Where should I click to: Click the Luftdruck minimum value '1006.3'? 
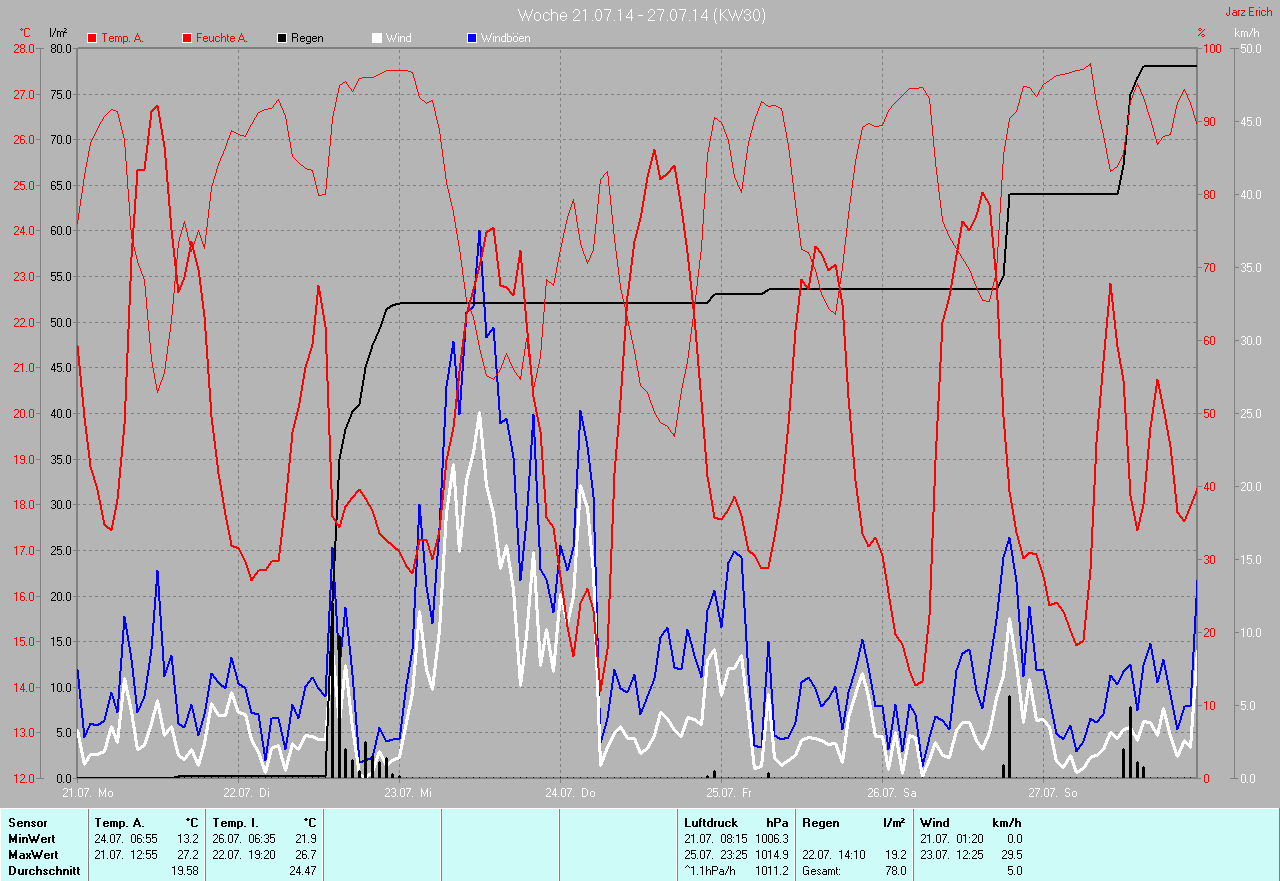[x=771, y=839]
